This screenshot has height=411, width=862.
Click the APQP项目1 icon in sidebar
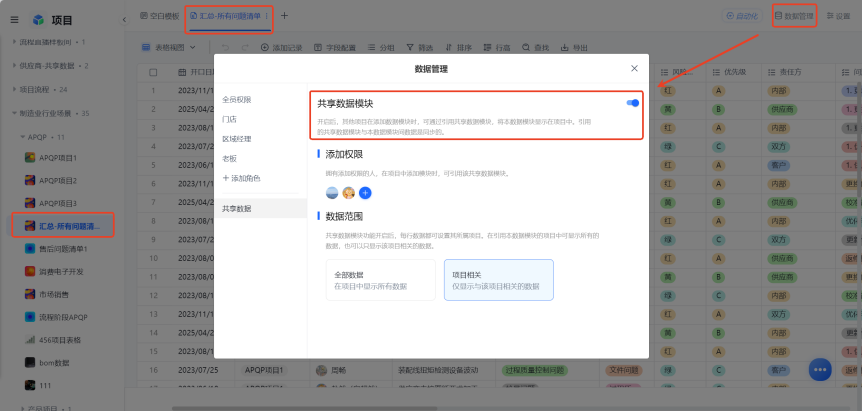30,158
